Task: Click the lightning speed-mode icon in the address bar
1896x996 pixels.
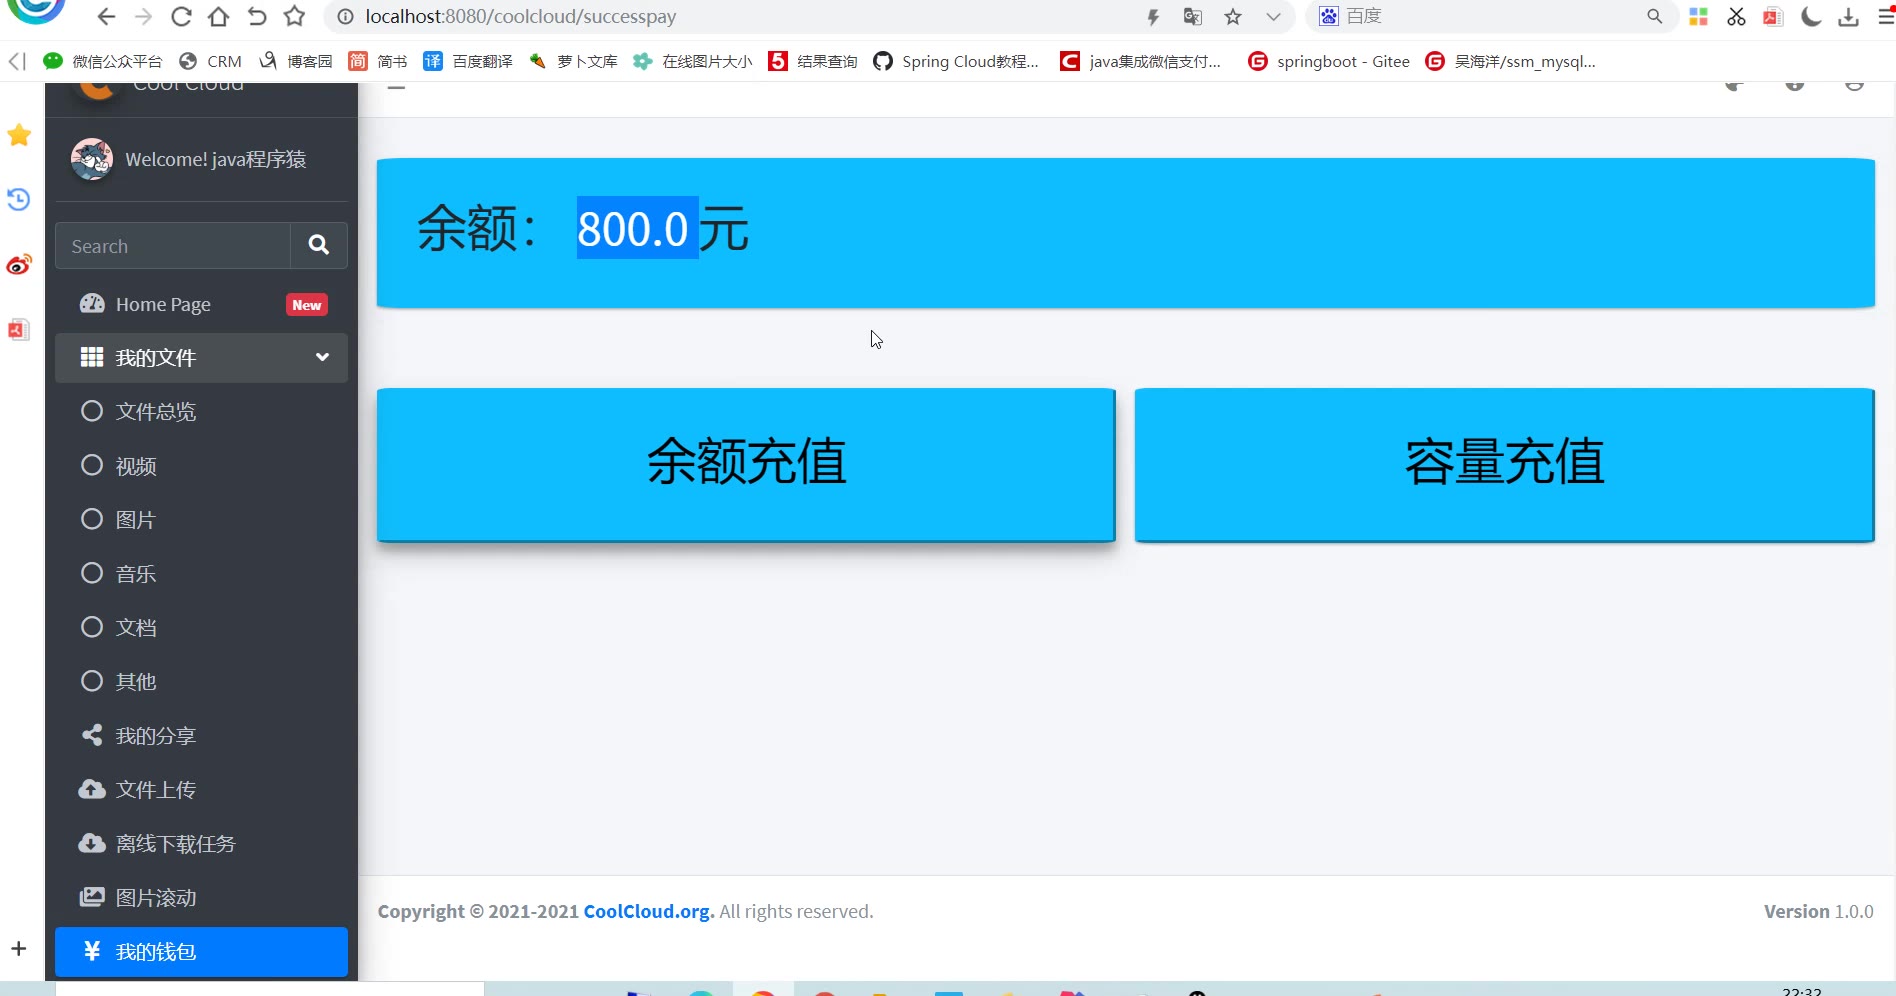Action: (1153, 17)
